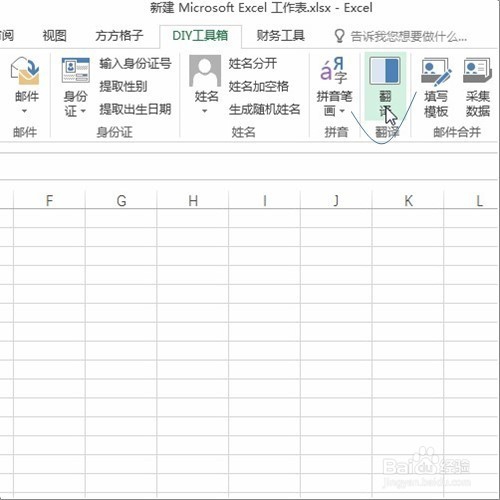
Task: Select column G header
Action: [121, 201]
